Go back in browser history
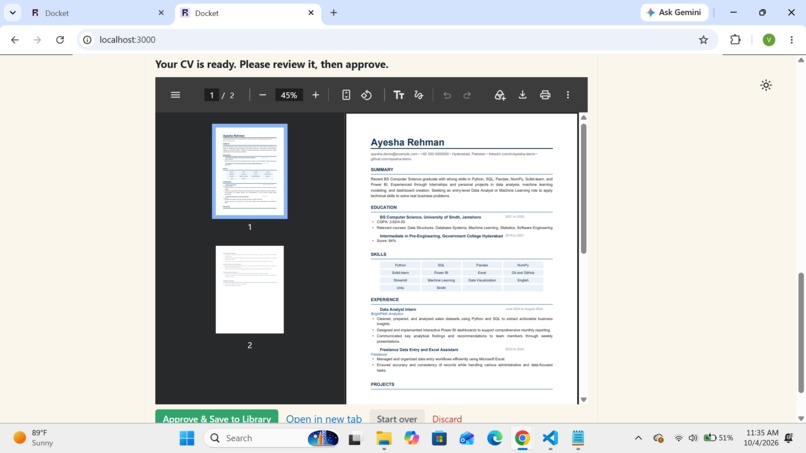 click(15, 40)
